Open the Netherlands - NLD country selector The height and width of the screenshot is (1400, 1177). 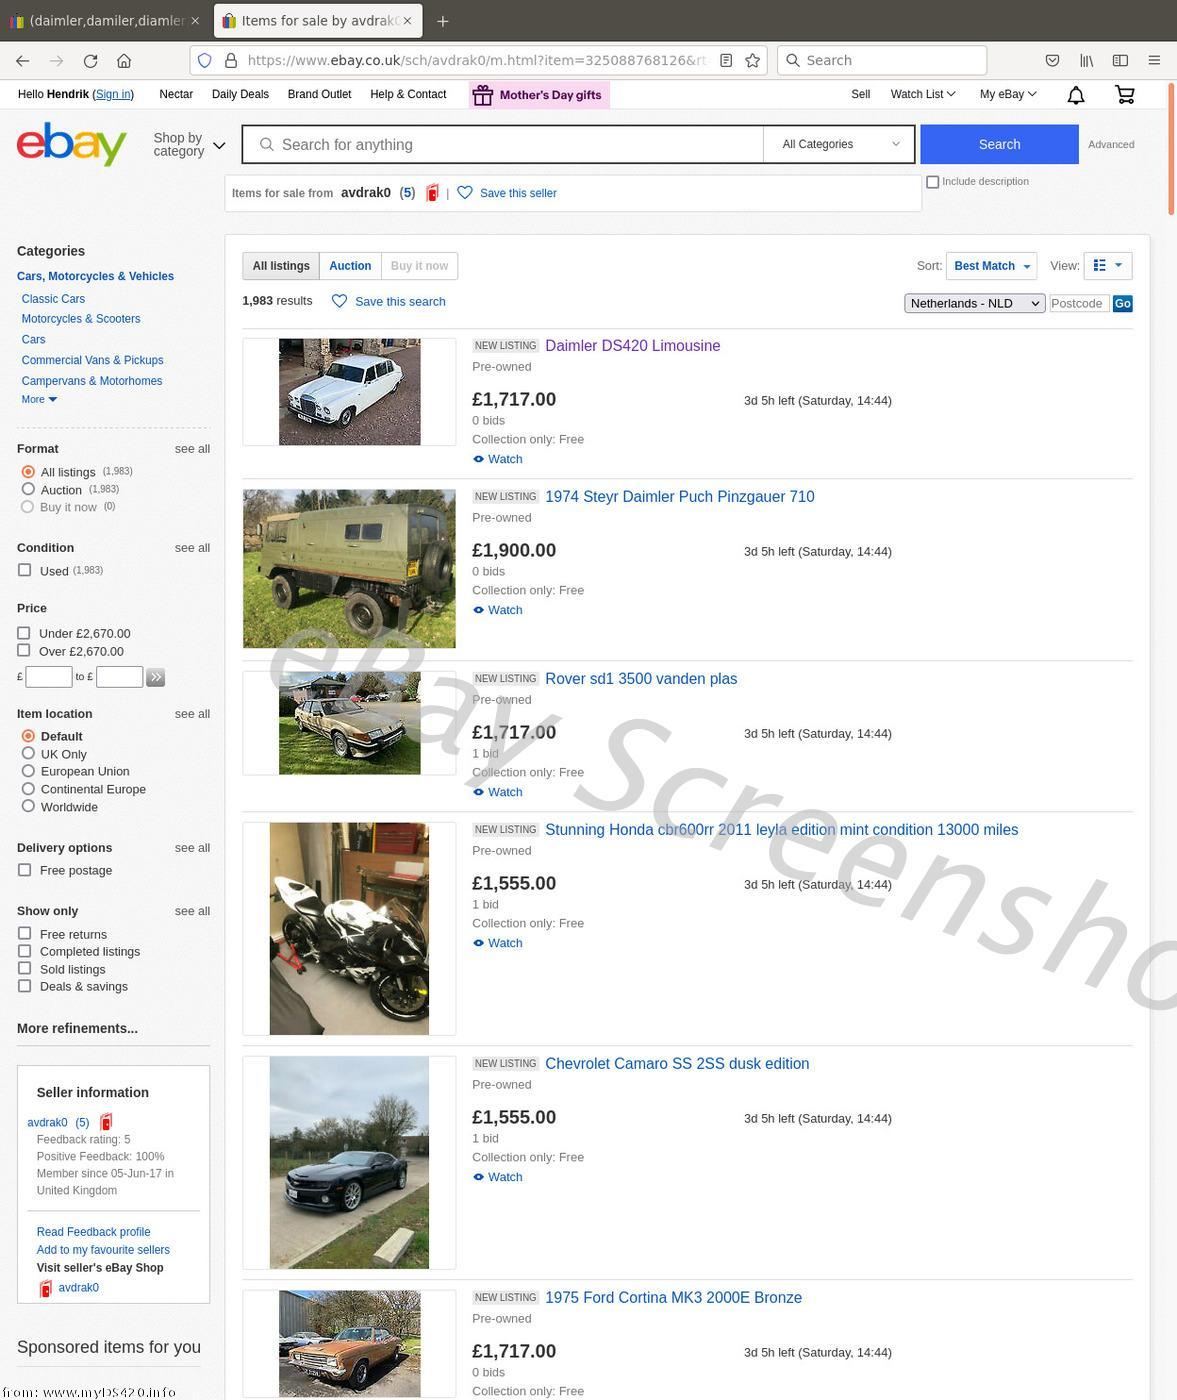975,303
